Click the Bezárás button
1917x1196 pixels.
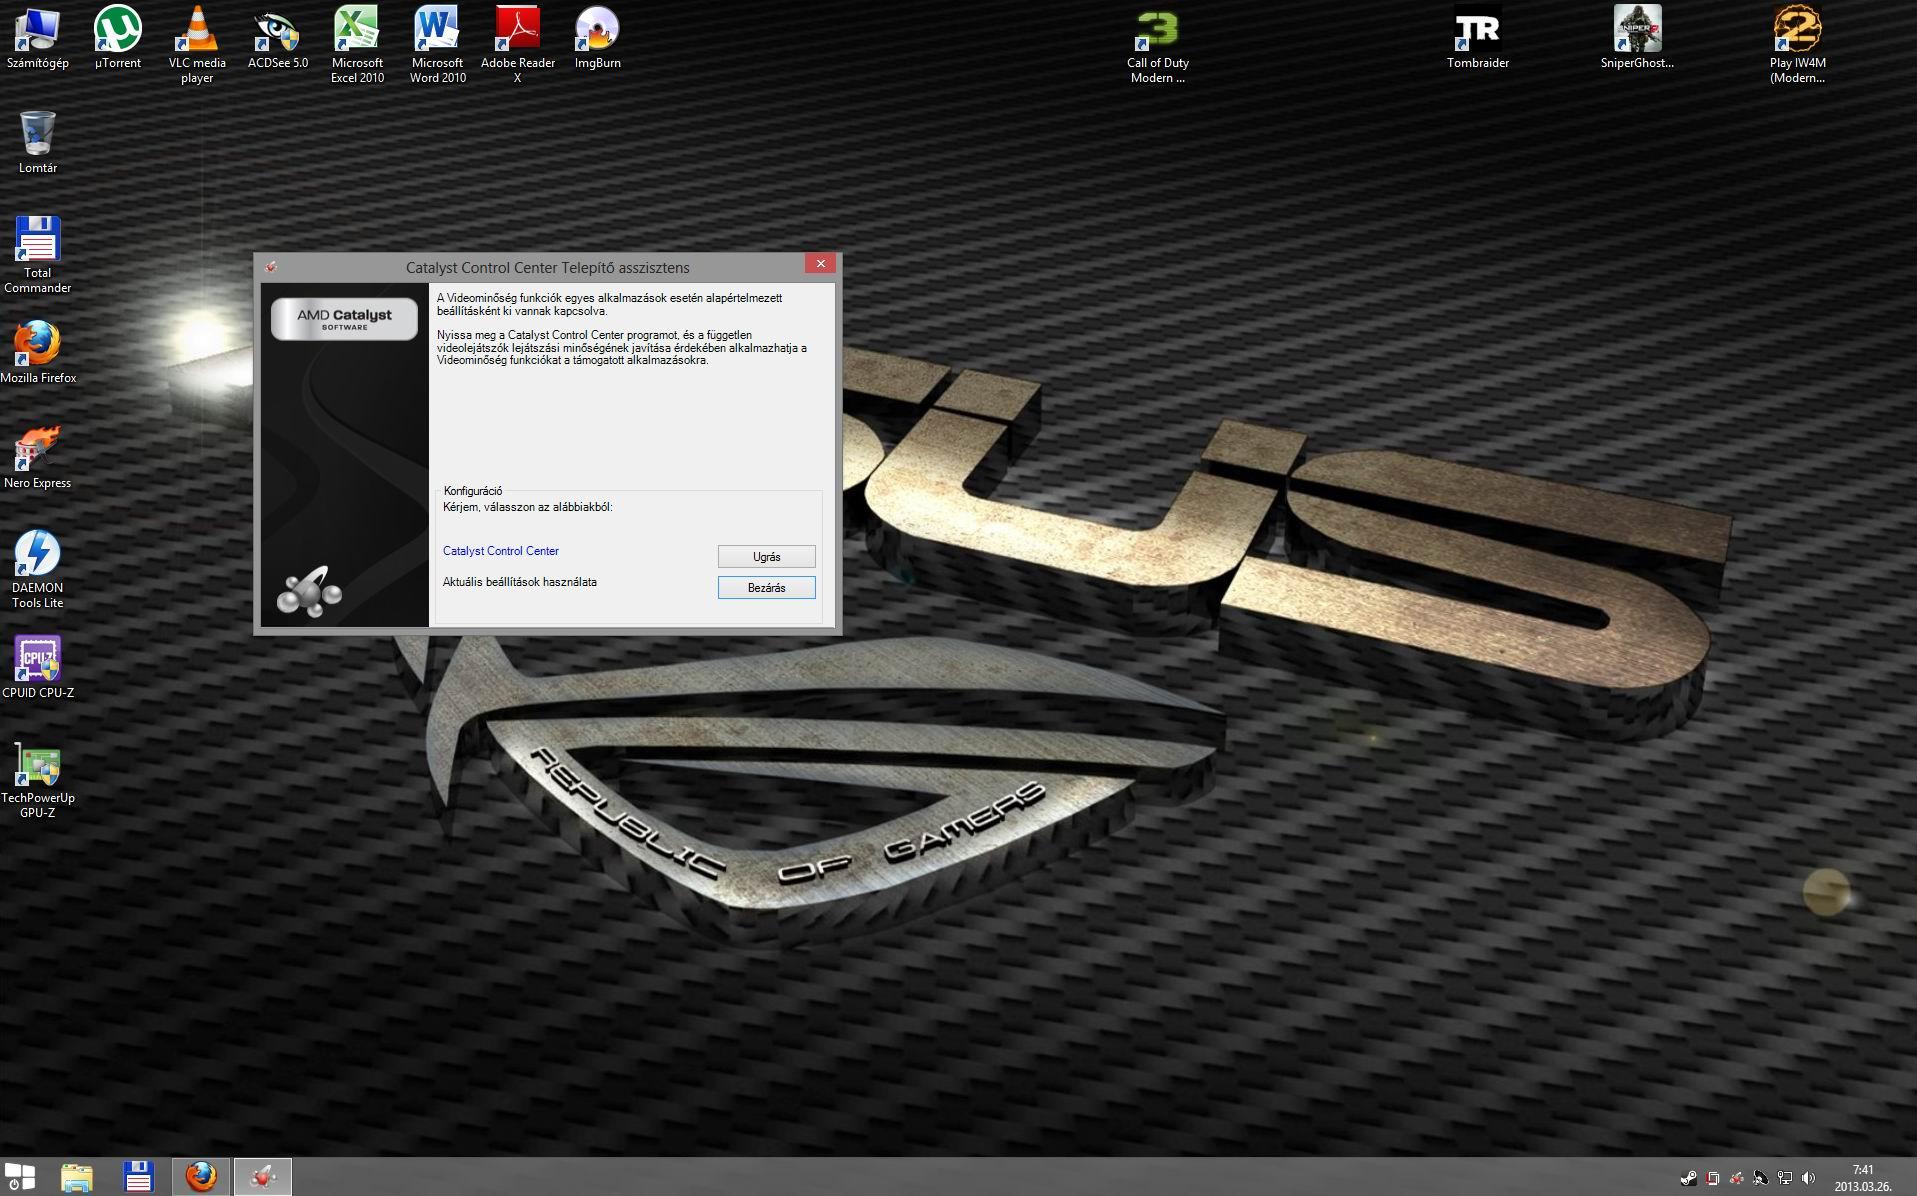[767, 587]
